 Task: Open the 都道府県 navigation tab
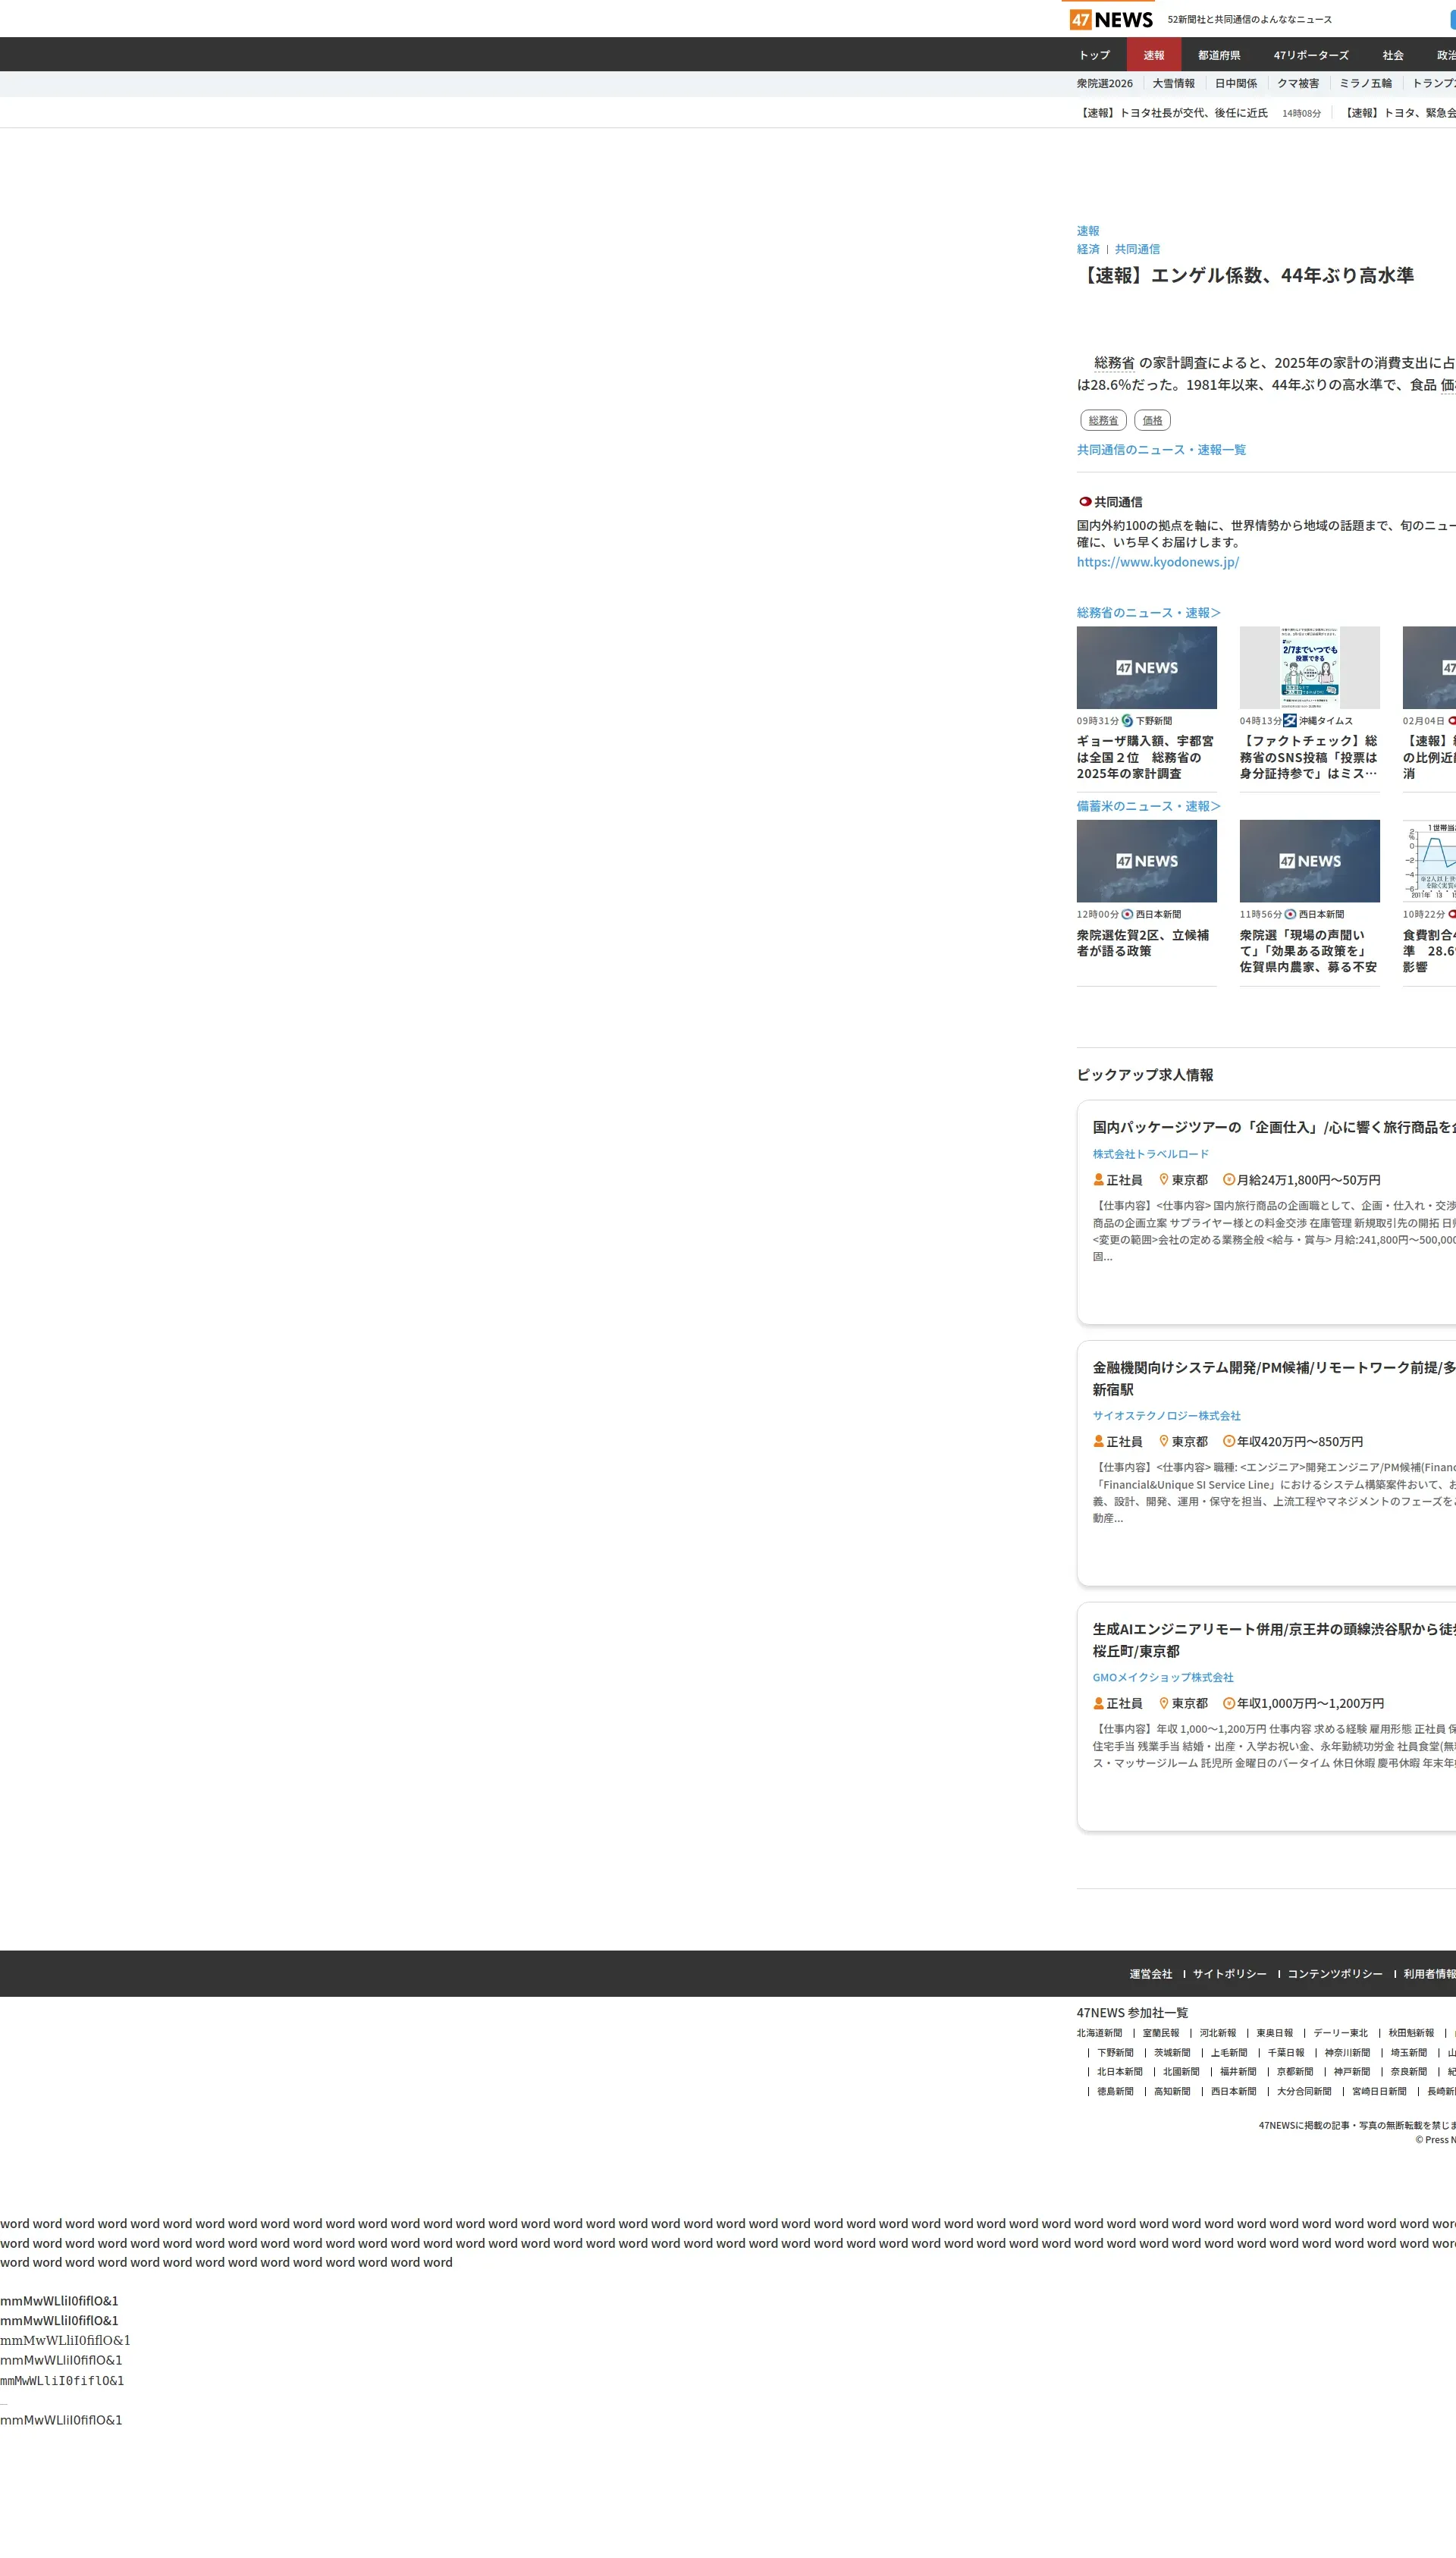point(1218,55)
